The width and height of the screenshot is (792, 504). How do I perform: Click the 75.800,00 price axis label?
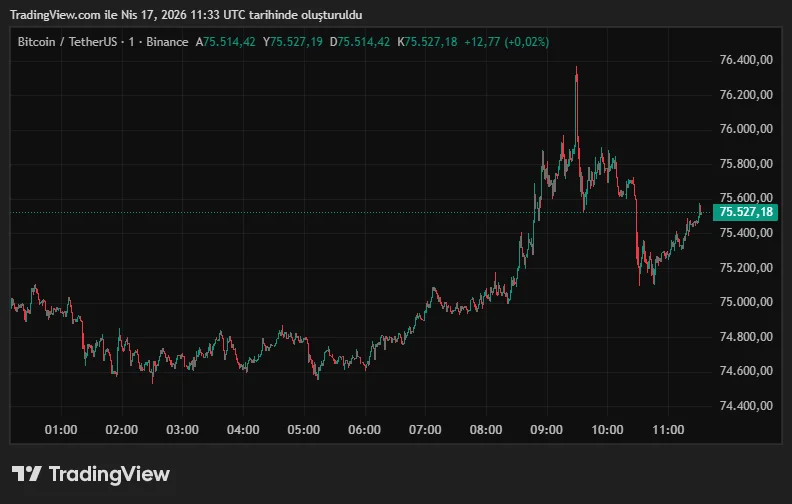coord(746,164)
